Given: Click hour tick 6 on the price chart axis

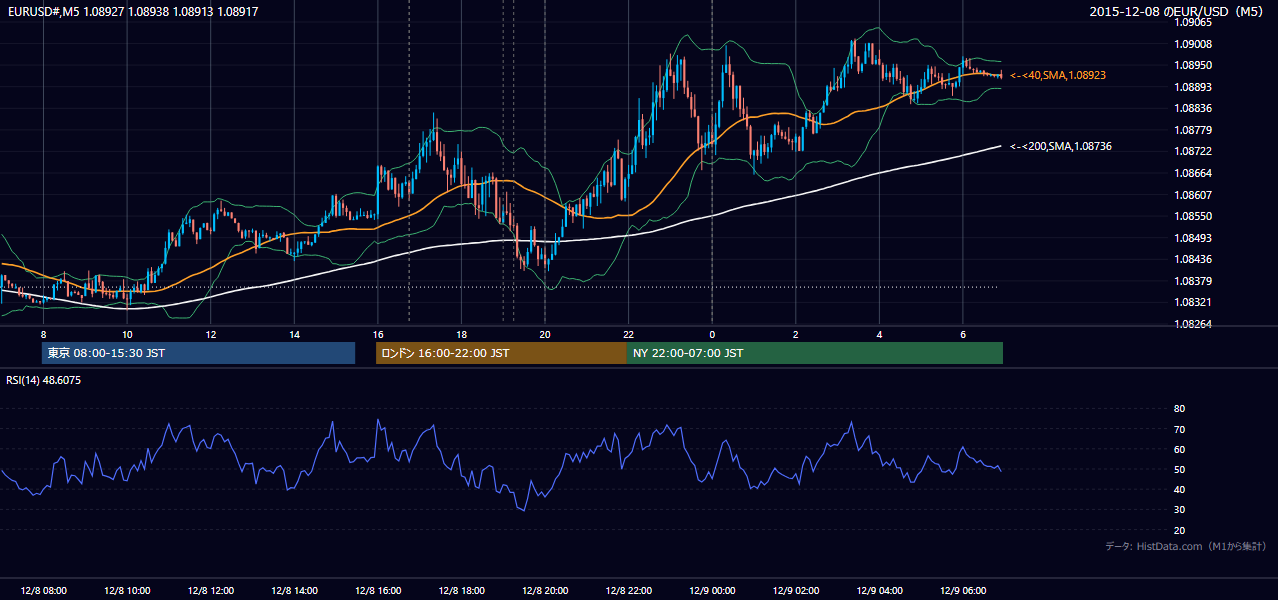Looking at the screenshot, I should pyautogui.click(x=962, y=334).
